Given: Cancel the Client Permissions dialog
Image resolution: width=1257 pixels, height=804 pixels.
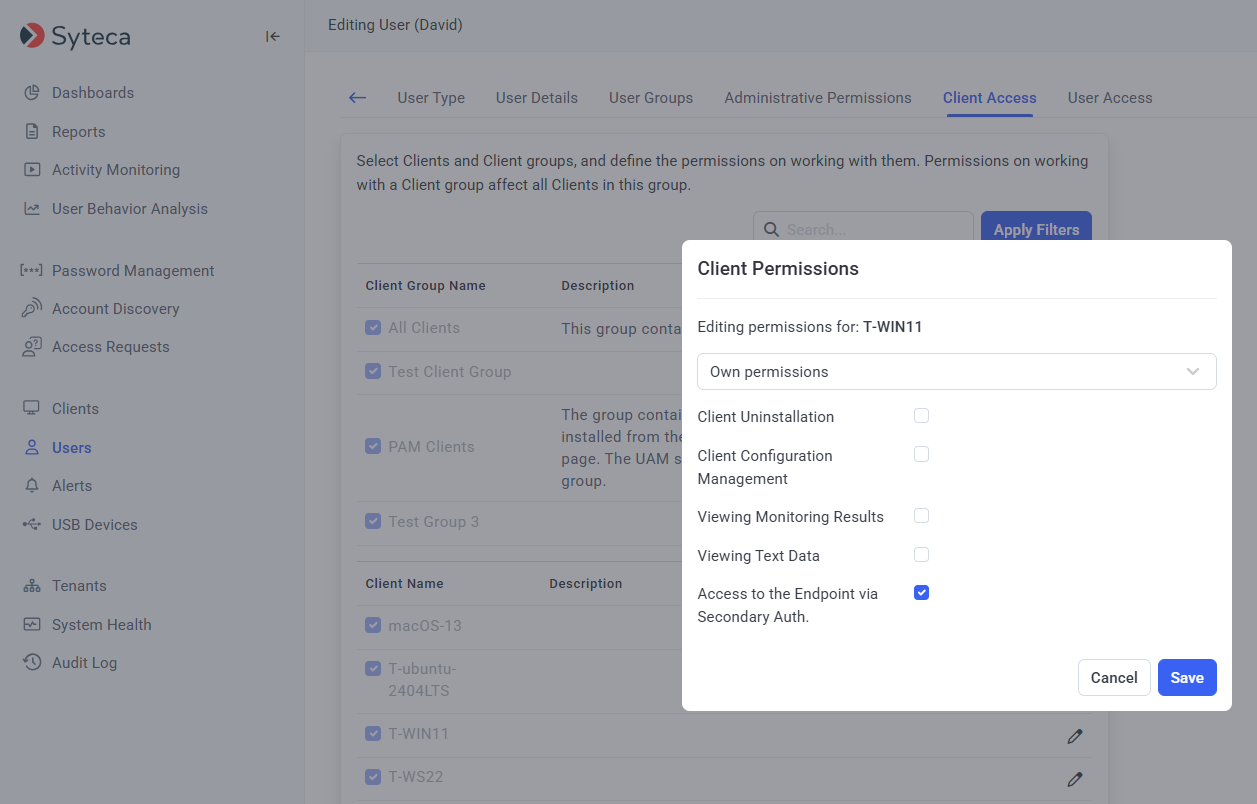Looking at the screenshot, I should pyautogui.click(x=1113, y=678).
